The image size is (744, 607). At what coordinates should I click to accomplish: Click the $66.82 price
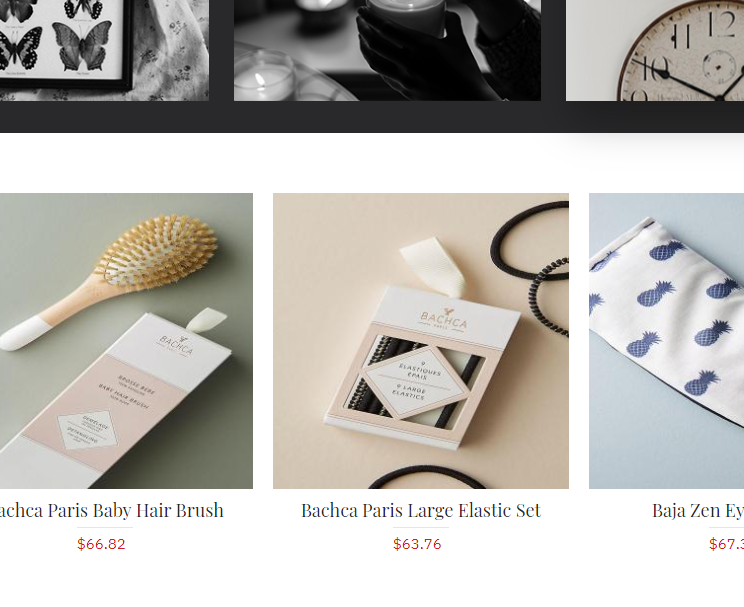(x=101, y=544)
